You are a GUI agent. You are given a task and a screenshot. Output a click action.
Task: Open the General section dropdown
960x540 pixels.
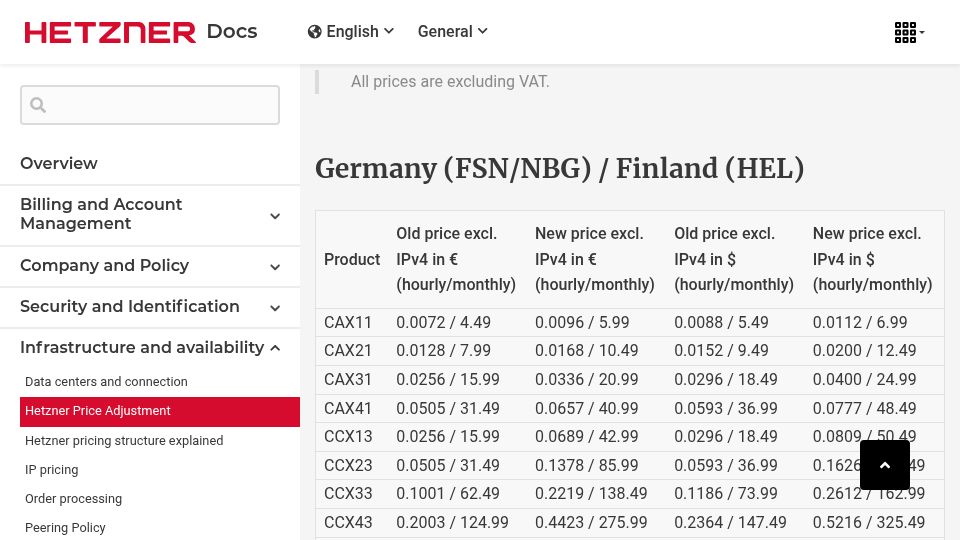(x=452, y=32)
